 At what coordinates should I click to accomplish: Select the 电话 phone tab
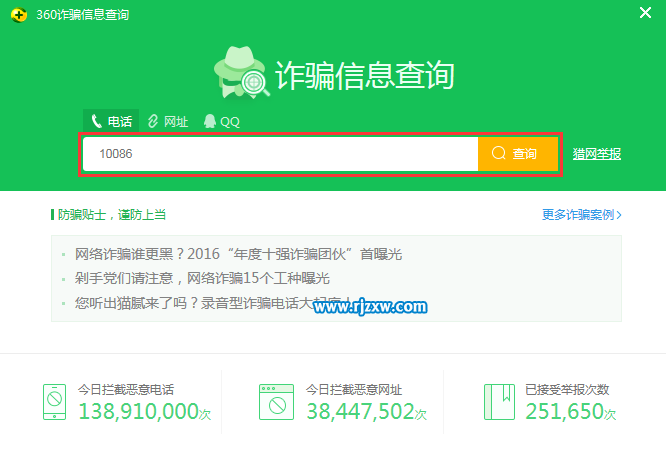(x=111, y=122)
